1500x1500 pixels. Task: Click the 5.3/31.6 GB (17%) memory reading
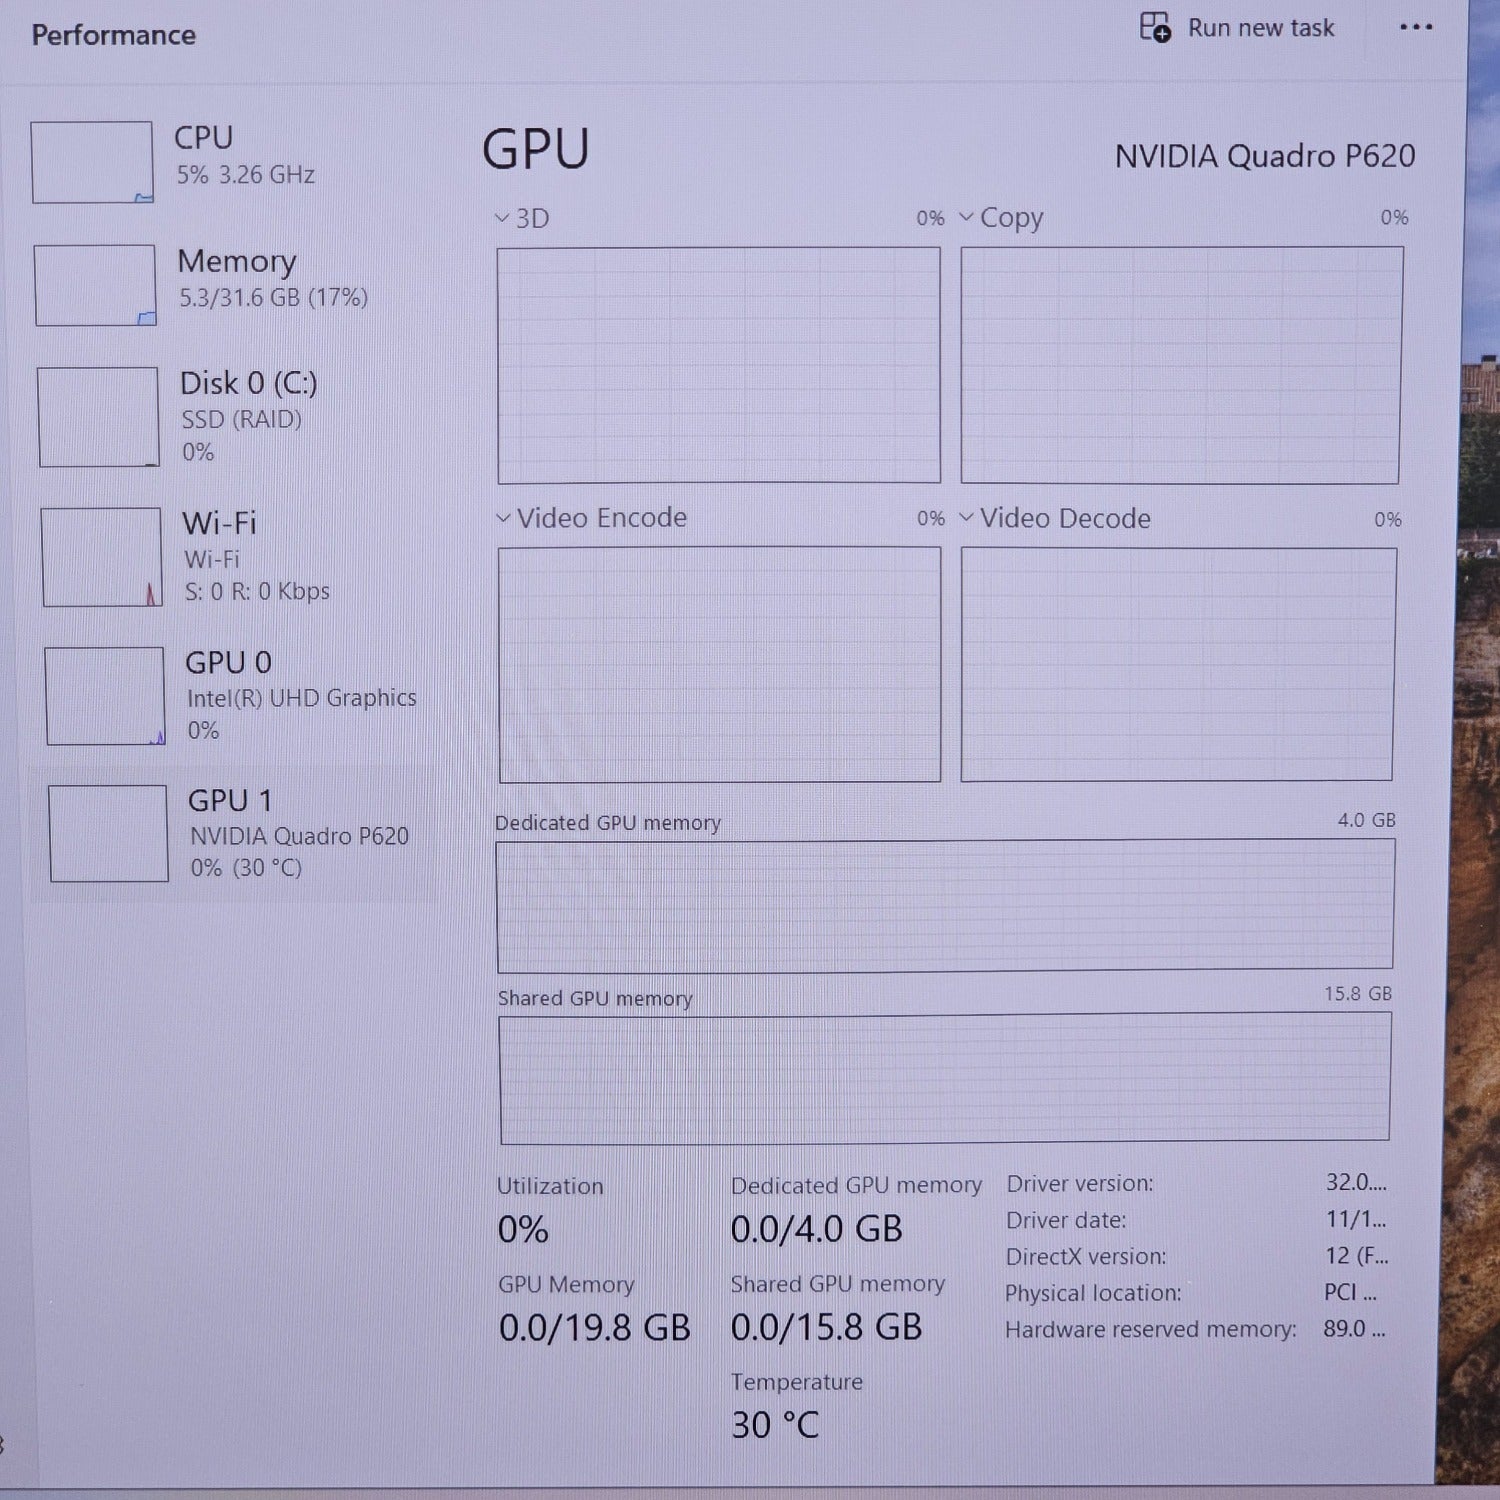point(273,297)
